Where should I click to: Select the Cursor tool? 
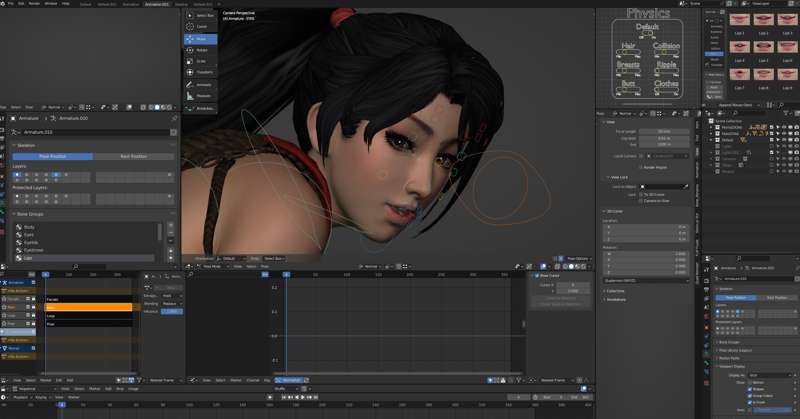click(200, 27)
